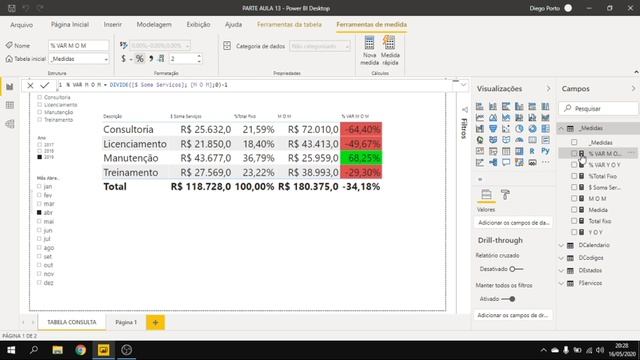This screenshot has width=640, height=360.
Task: Open Windows Start menu
Action: pos(11,350)
